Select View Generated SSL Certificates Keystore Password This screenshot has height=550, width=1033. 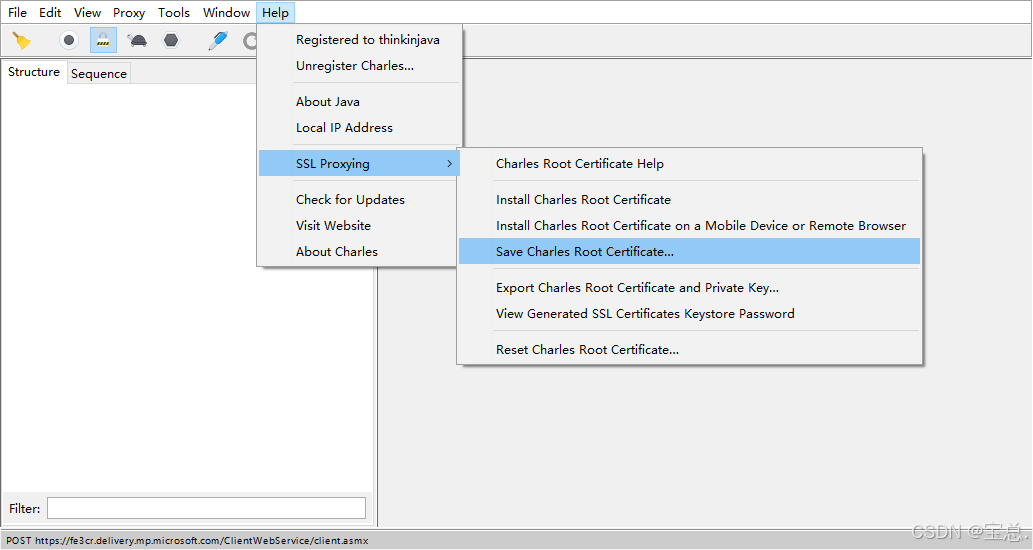689,314
